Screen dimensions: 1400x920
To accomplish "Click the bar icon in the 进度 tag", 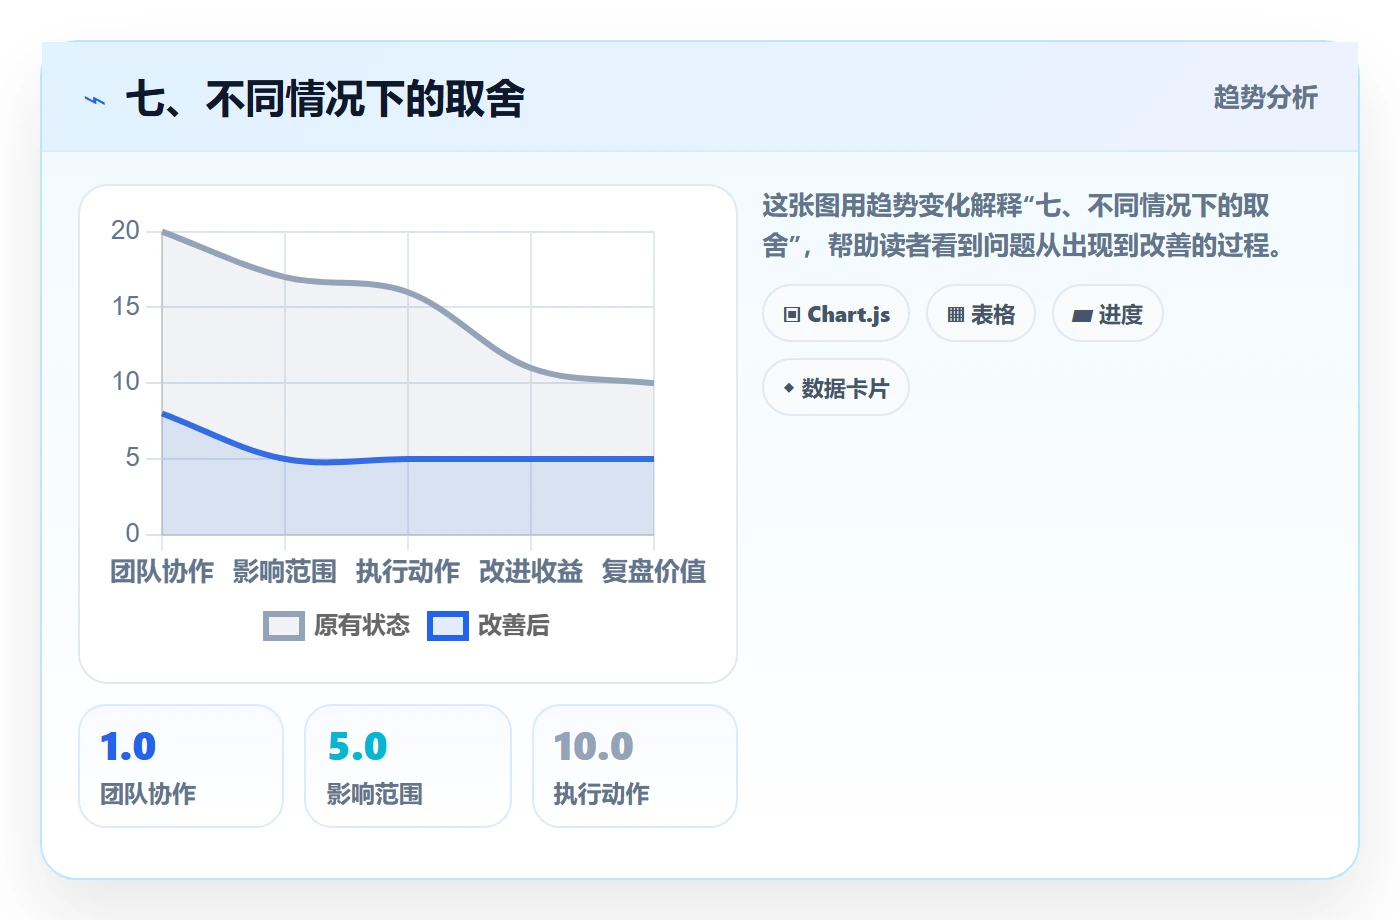I will [1082, 316].
